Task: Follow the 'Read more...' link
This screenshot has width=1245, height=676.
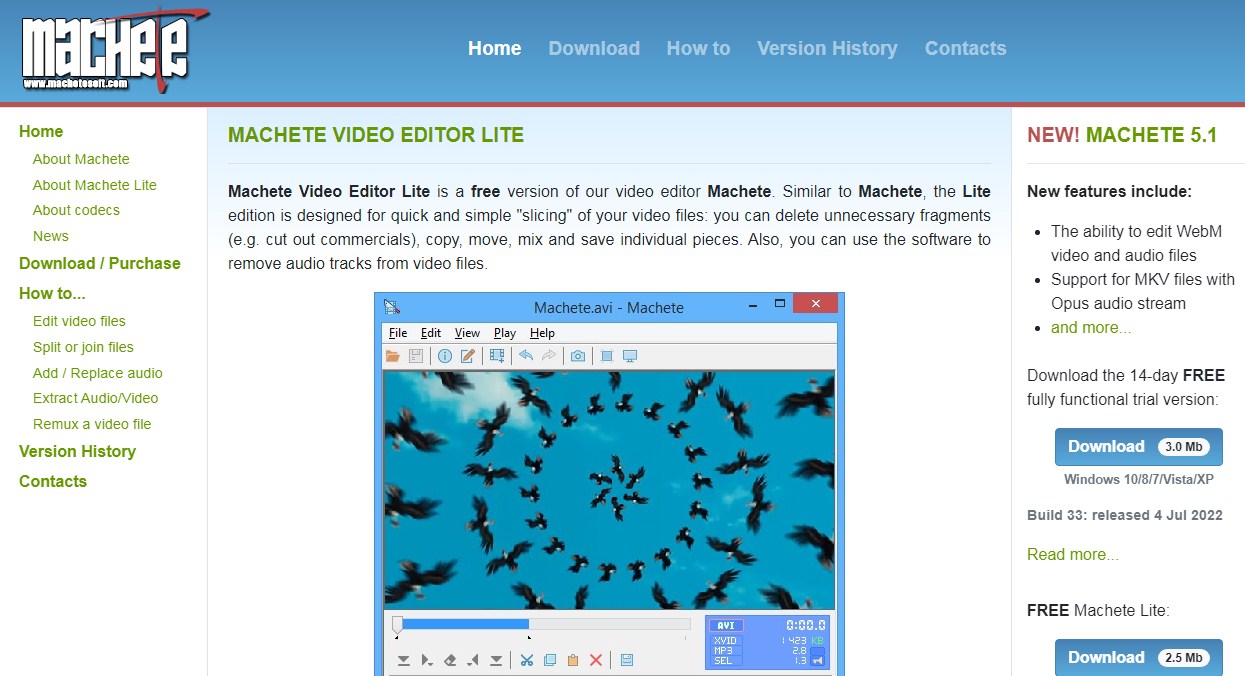Action: (1073, 554)
